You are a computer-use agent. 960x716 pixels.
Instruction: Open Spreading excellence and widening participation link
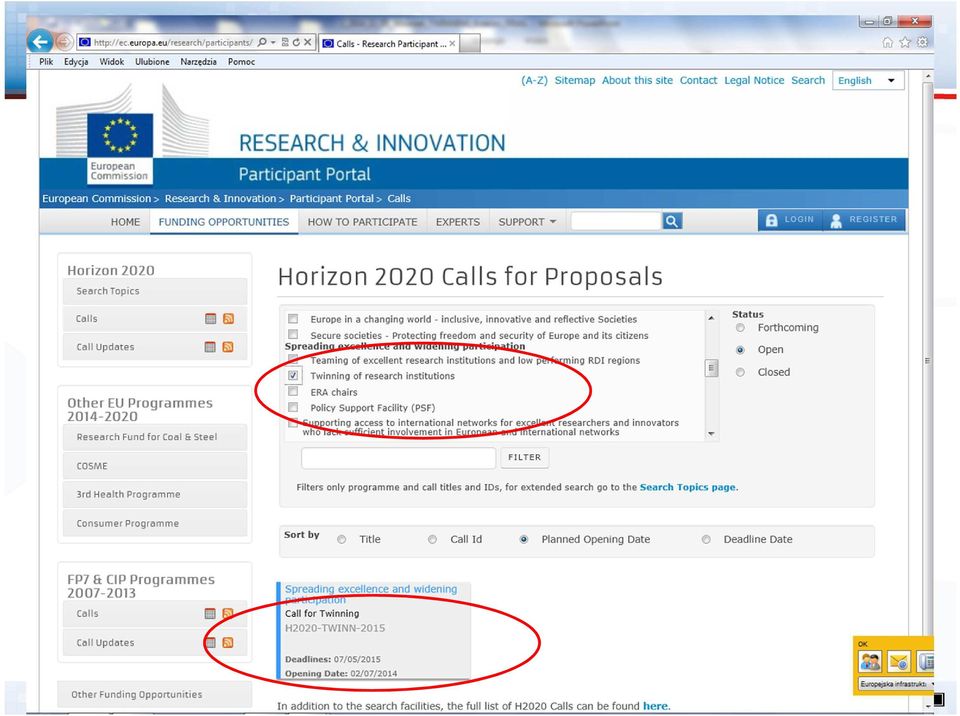371,594
